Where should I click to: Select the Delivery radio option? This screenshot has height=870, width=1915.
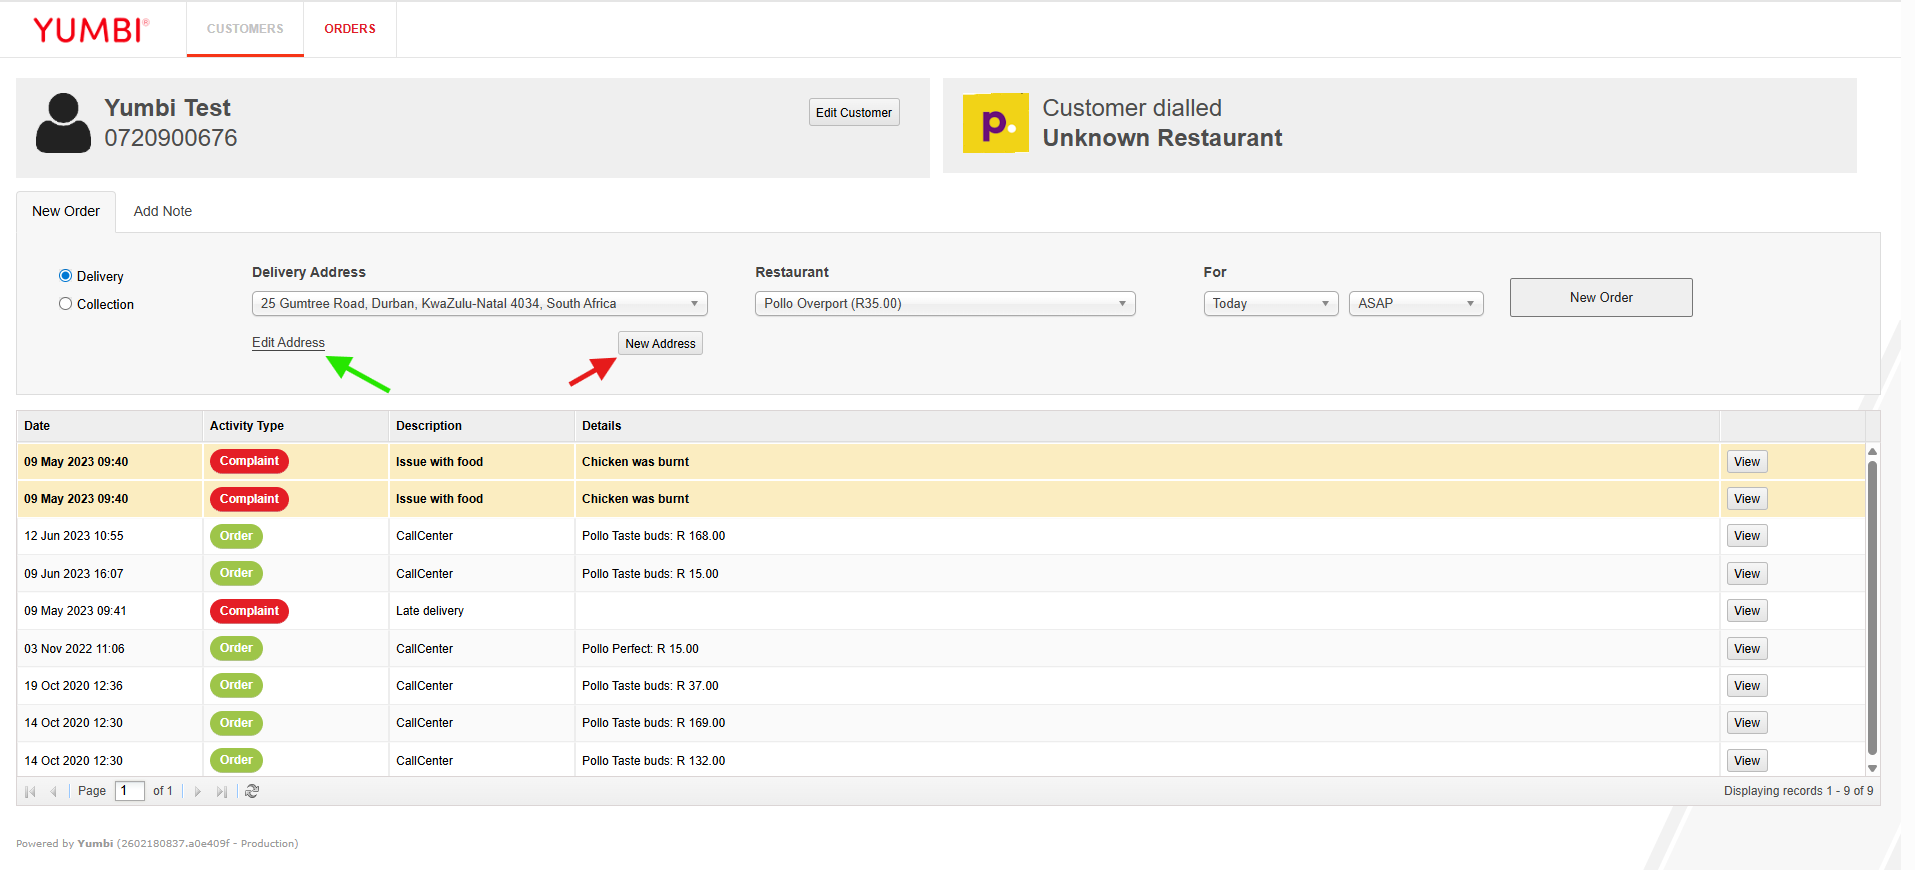[x=66, y=276]
